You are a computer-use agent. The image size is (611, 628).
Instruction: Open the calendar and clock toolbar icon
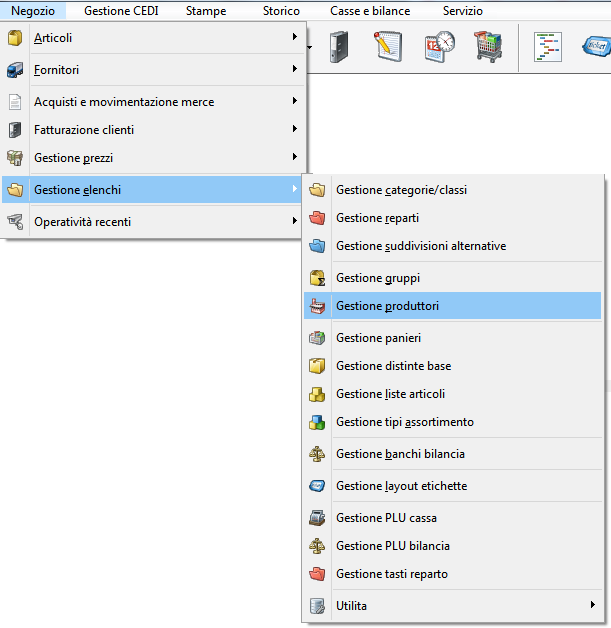(438, 47)
